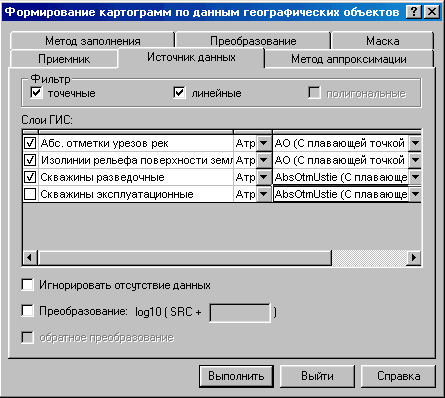Open Атр dropdown for Скважины разведочные
The image size is (445, 398).
click(264, 177)
